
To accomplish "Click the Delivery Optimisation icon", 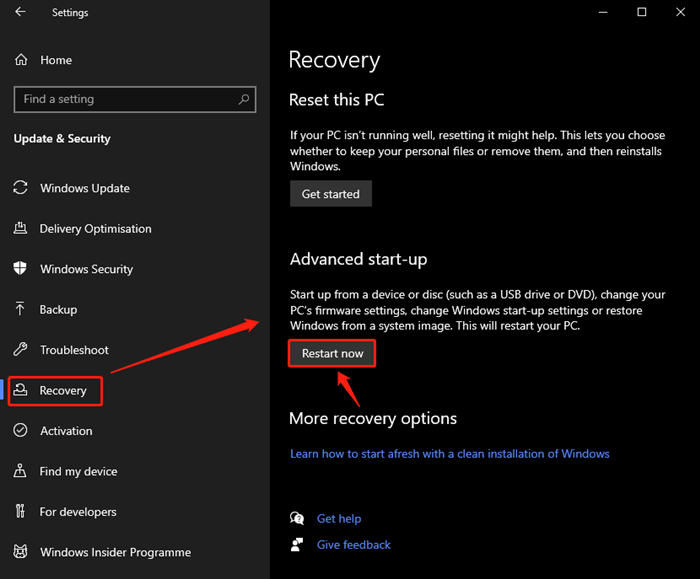I will click(20, 228).
